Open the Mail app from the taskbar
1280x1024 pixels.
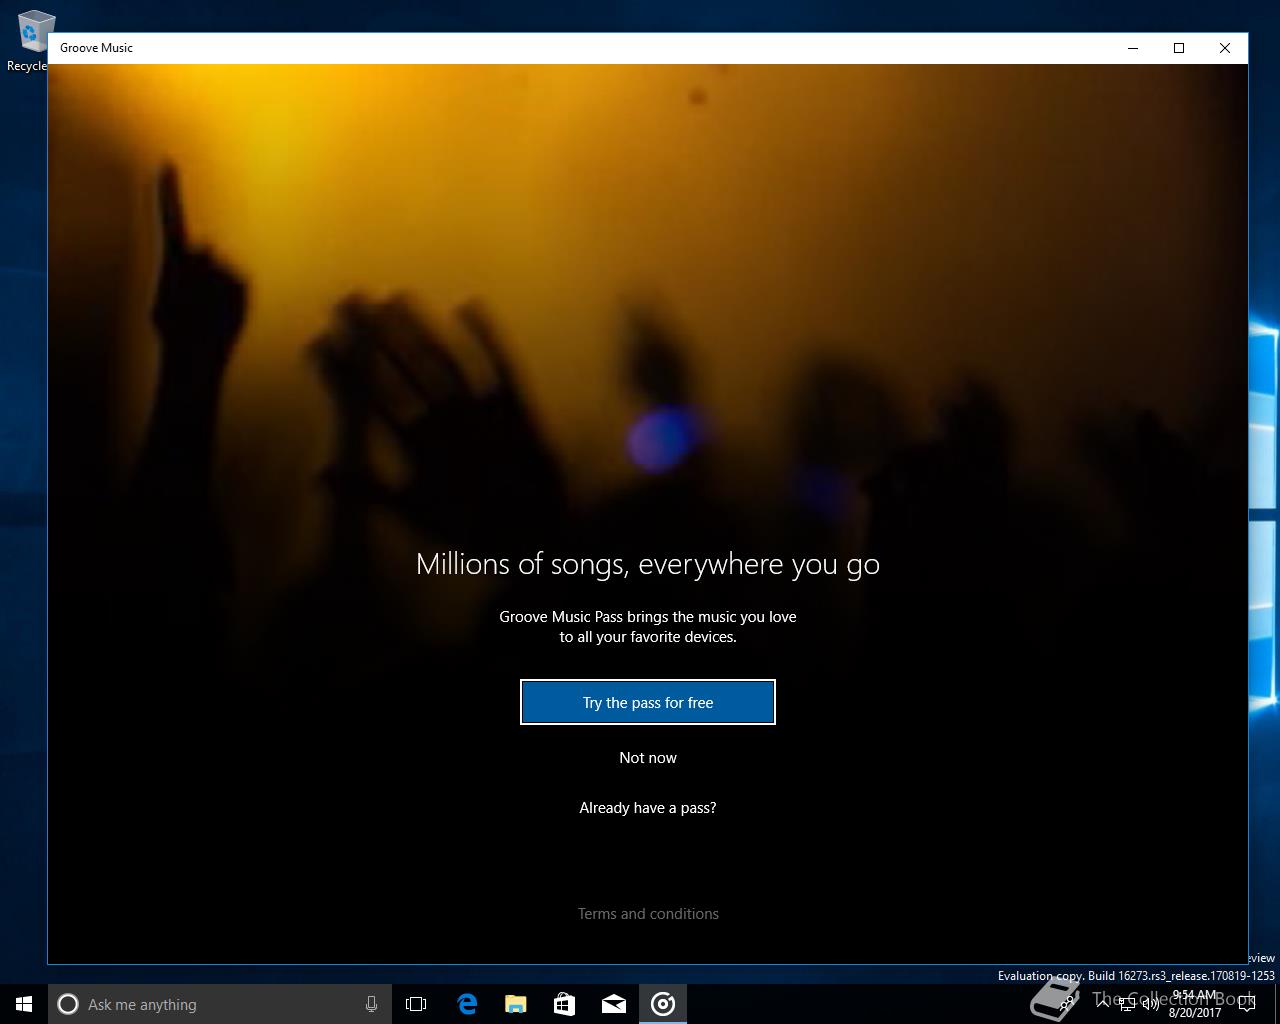click(x=614, y=1004)
